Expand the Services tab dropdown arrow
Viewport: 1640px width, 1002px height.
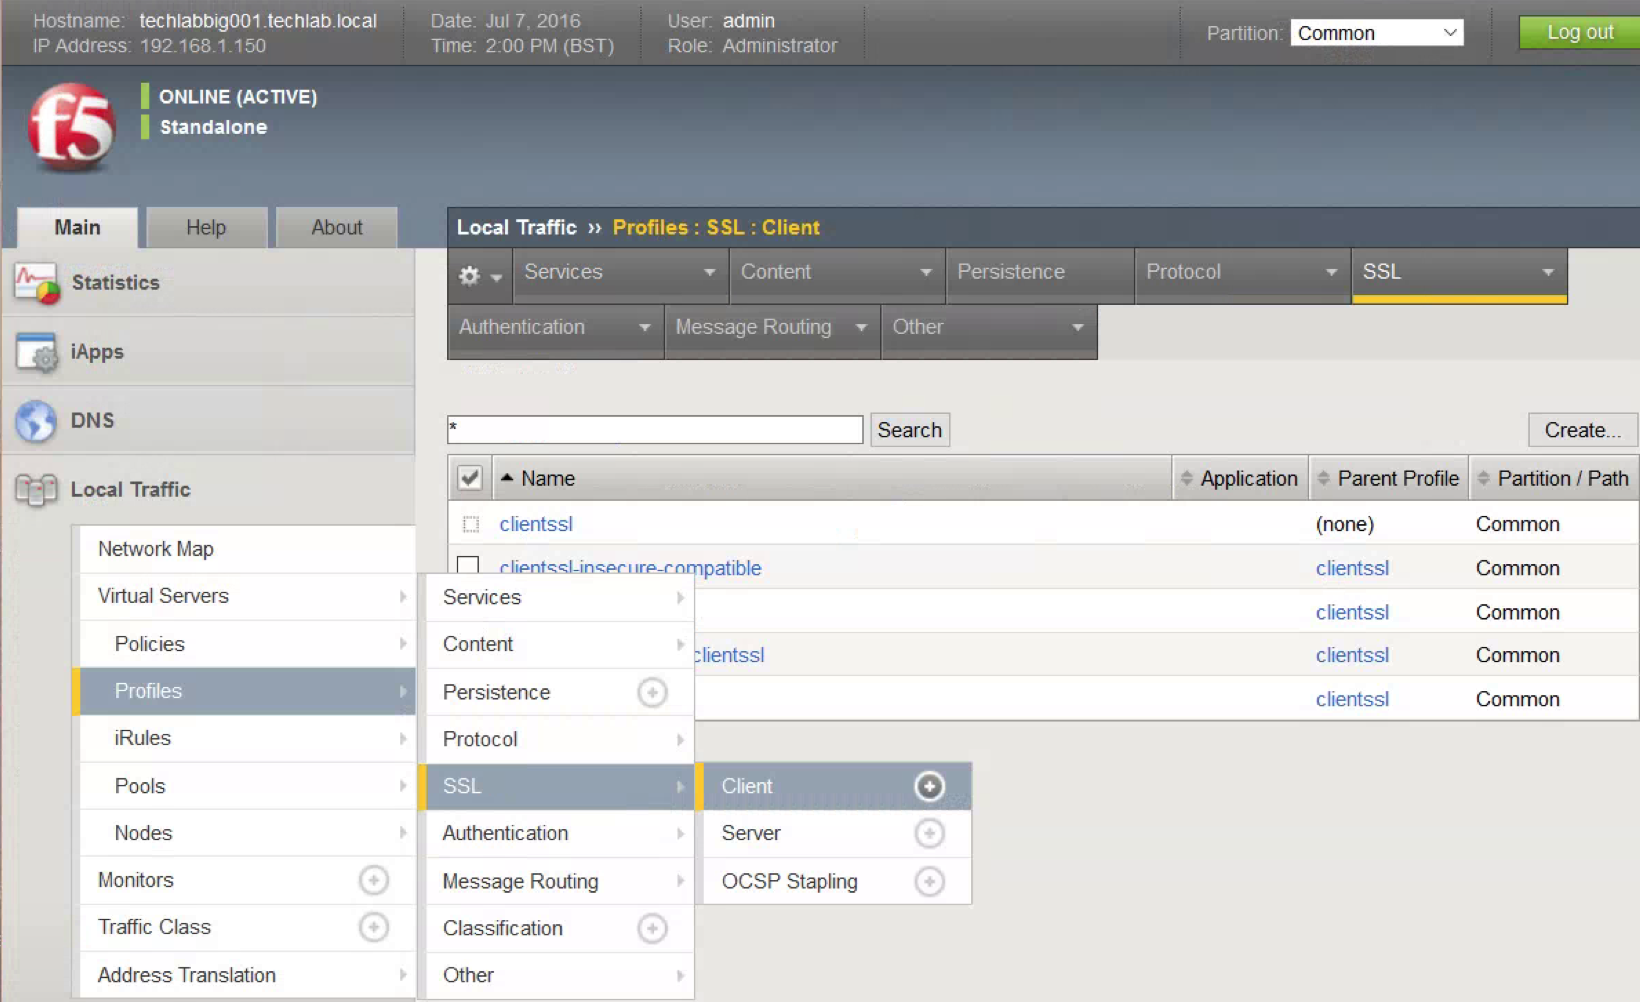tap(709, 272)
